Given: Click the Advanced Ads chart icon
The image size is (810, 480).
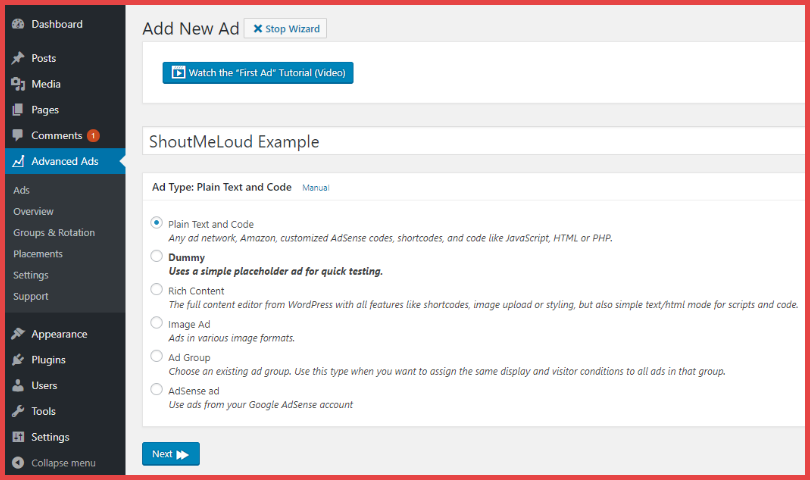Looking at the screenshot, I should point(18,161).
